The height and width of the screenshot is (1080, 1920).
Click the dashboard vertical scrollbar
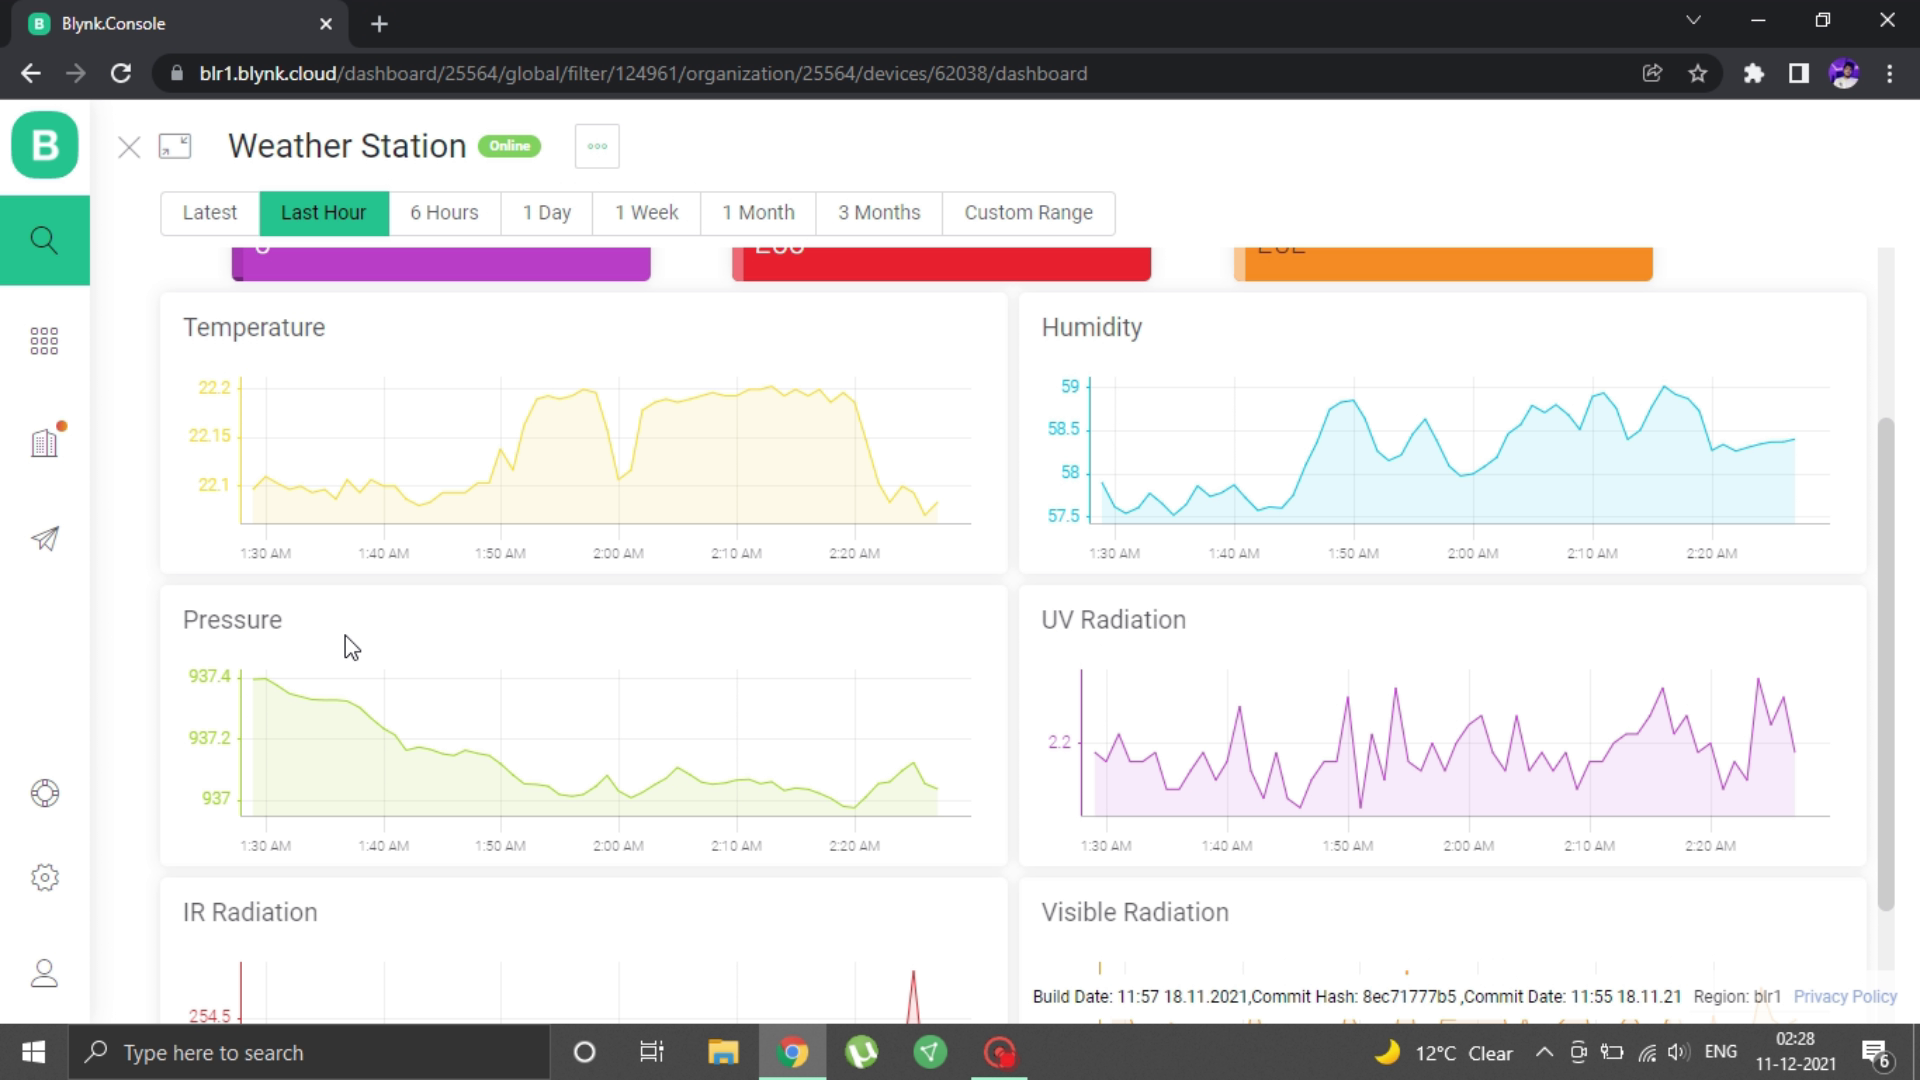point(1886,664)
